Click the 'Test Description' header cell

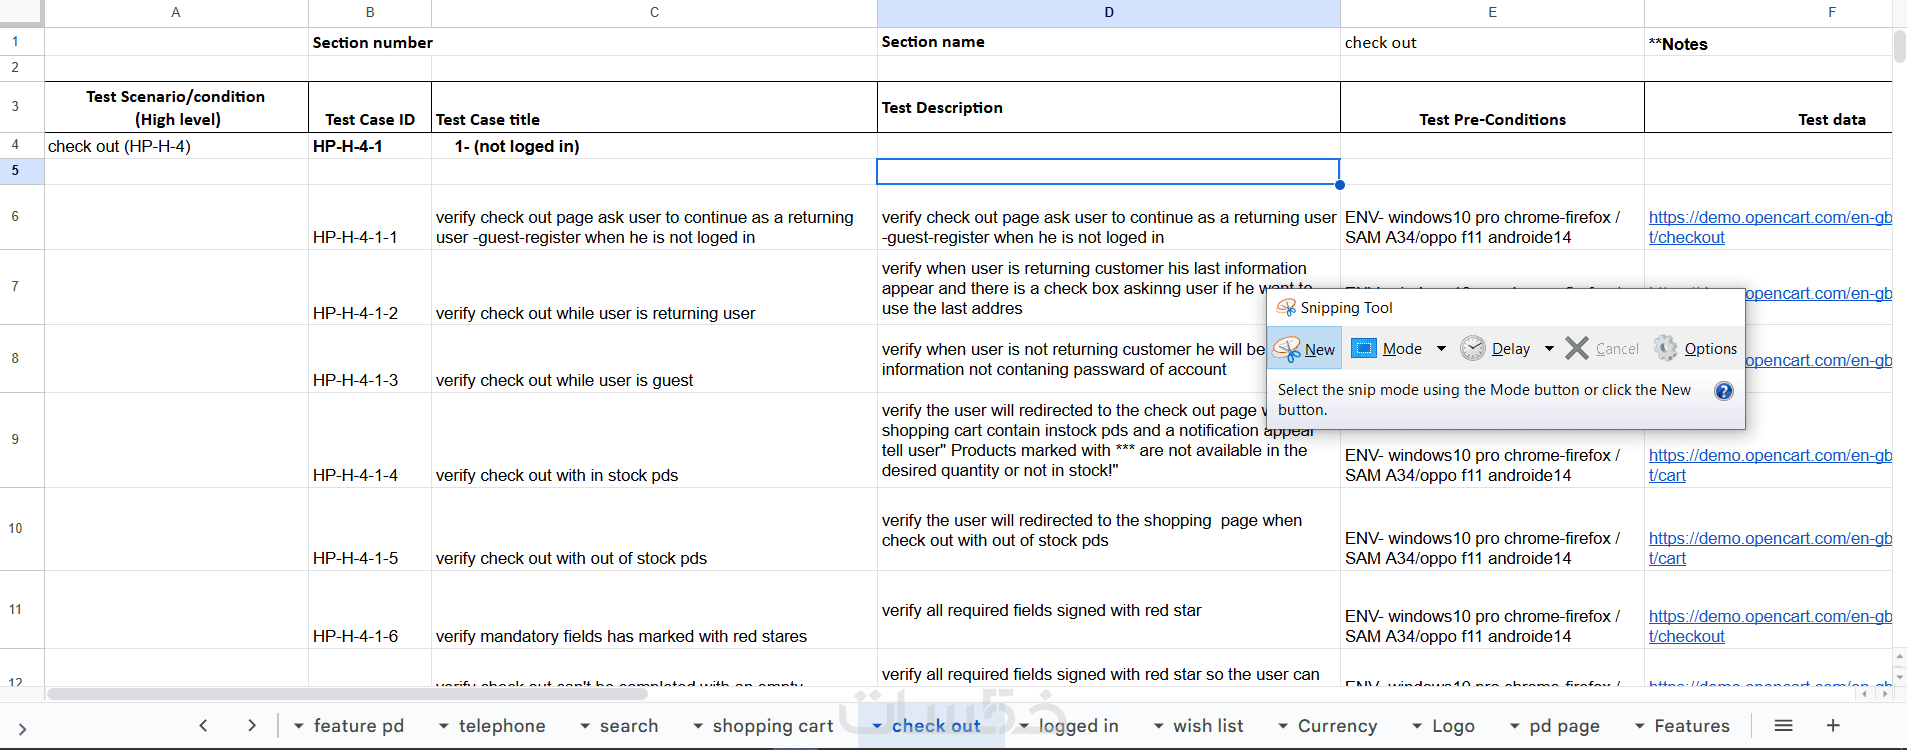[x=1108, y=107]
